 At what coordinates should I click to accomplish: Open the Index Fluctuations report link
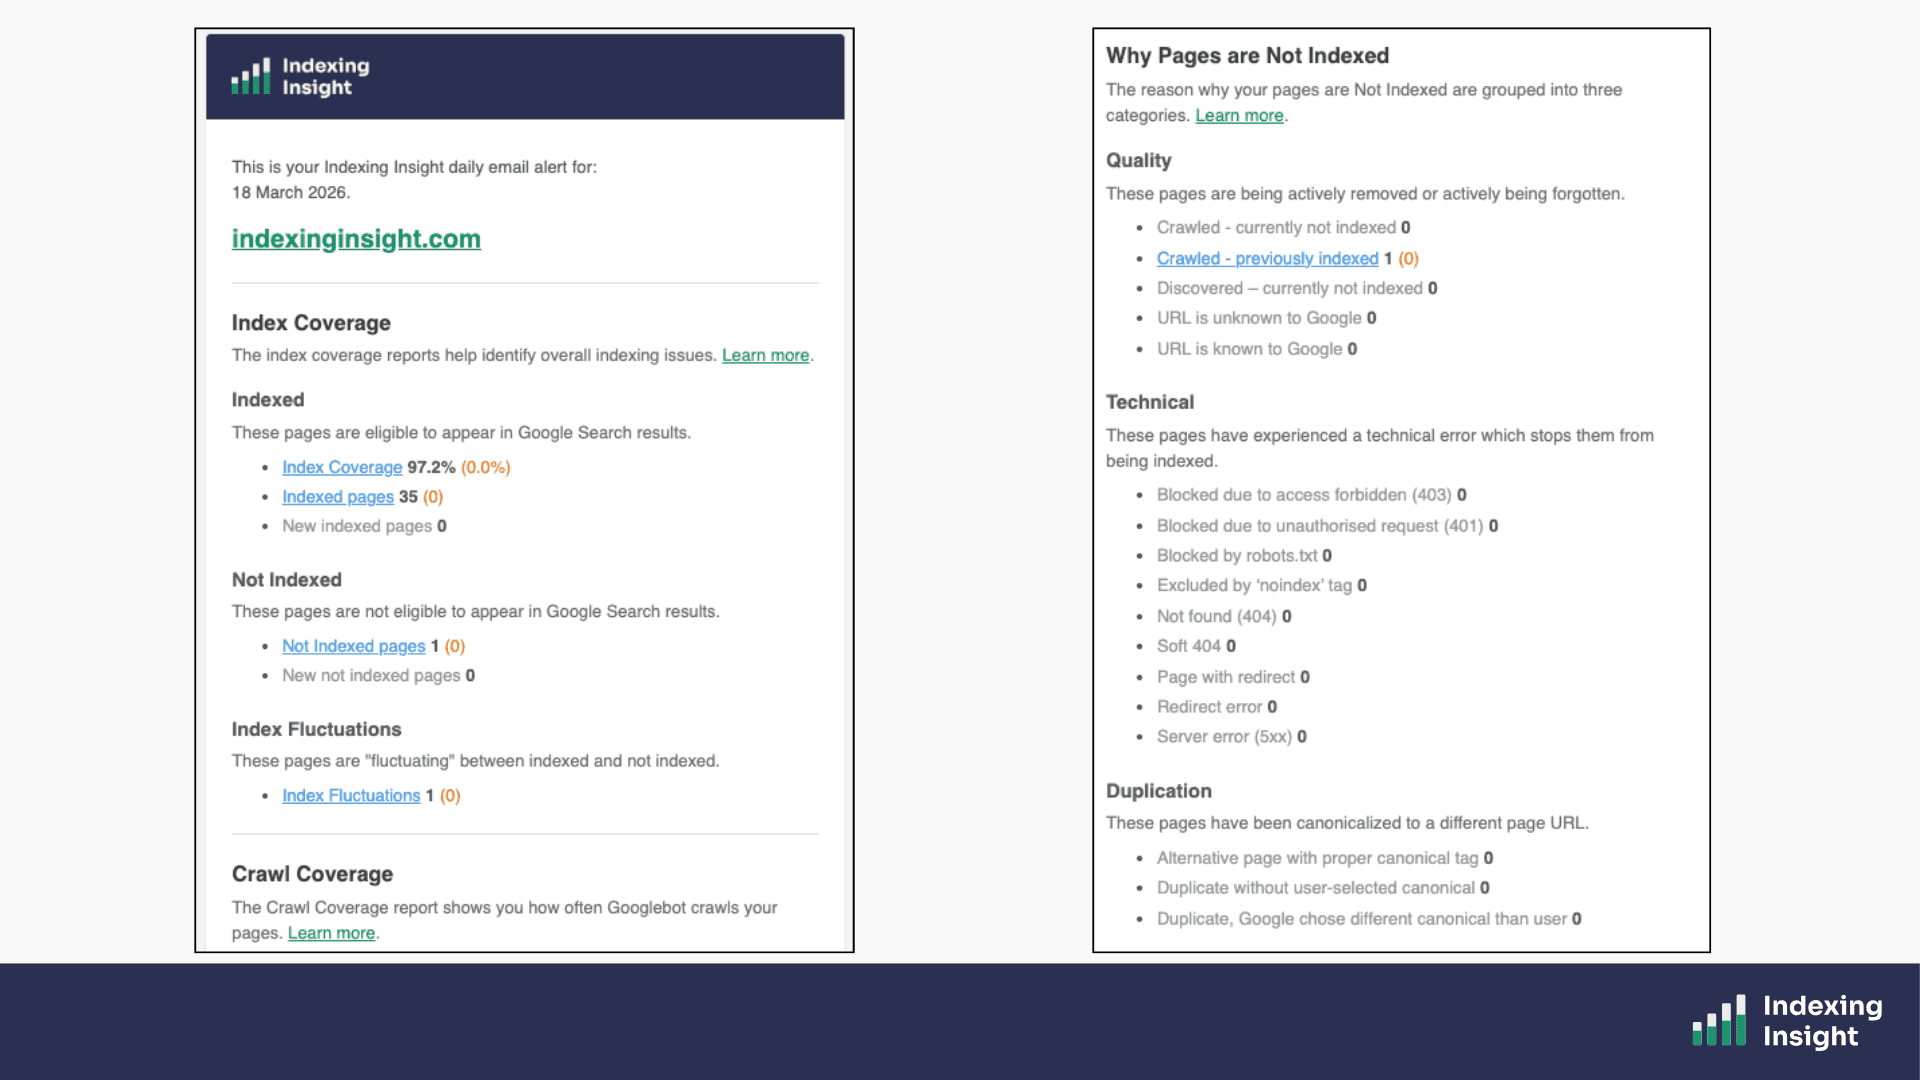pyautogui.click(x=351, y=795)
